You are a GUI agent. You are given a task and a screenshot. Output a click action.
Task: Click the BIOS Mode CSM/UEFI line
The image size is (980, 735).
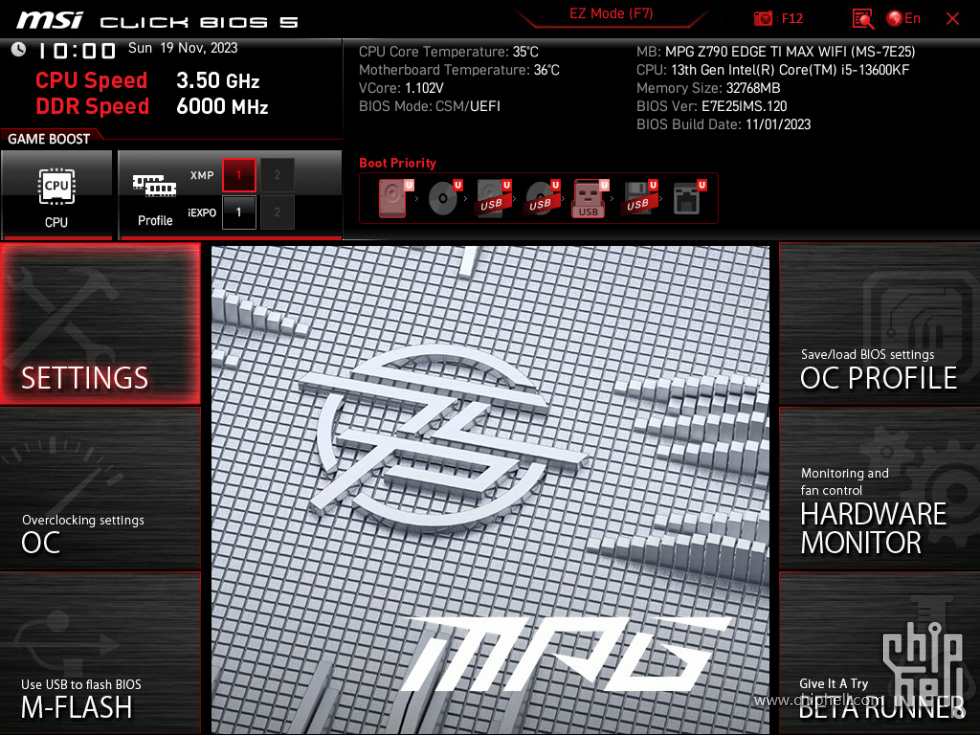pyautogui.click(x=429, y=106)
